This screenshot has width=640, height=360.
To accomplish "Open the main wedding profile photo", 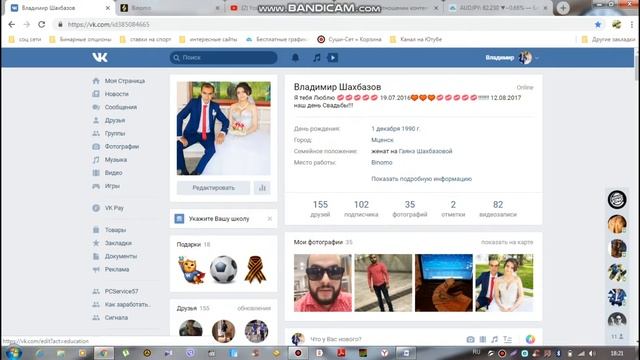I will point(223,128).
